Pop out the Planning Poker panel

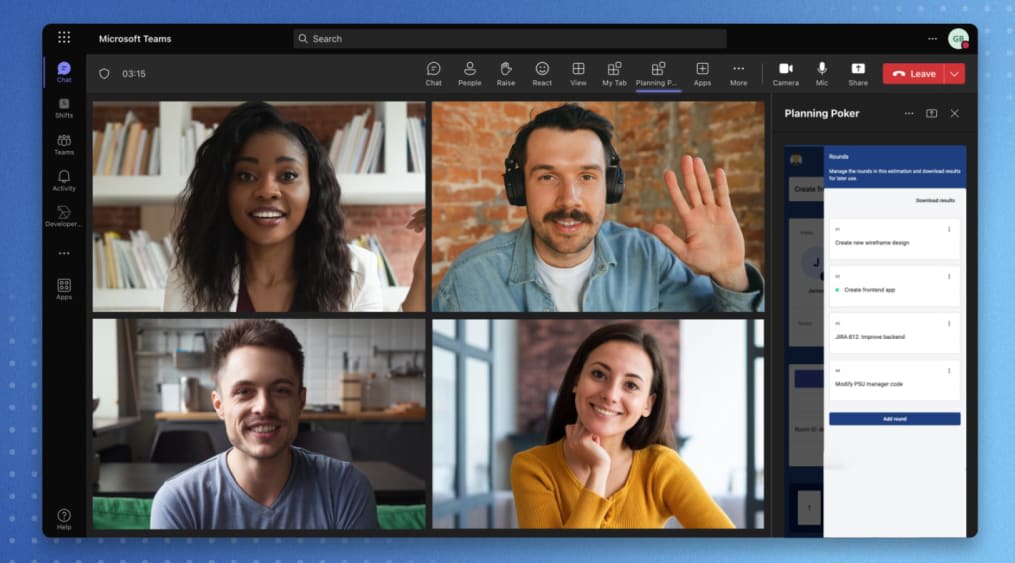coord(931,113)
